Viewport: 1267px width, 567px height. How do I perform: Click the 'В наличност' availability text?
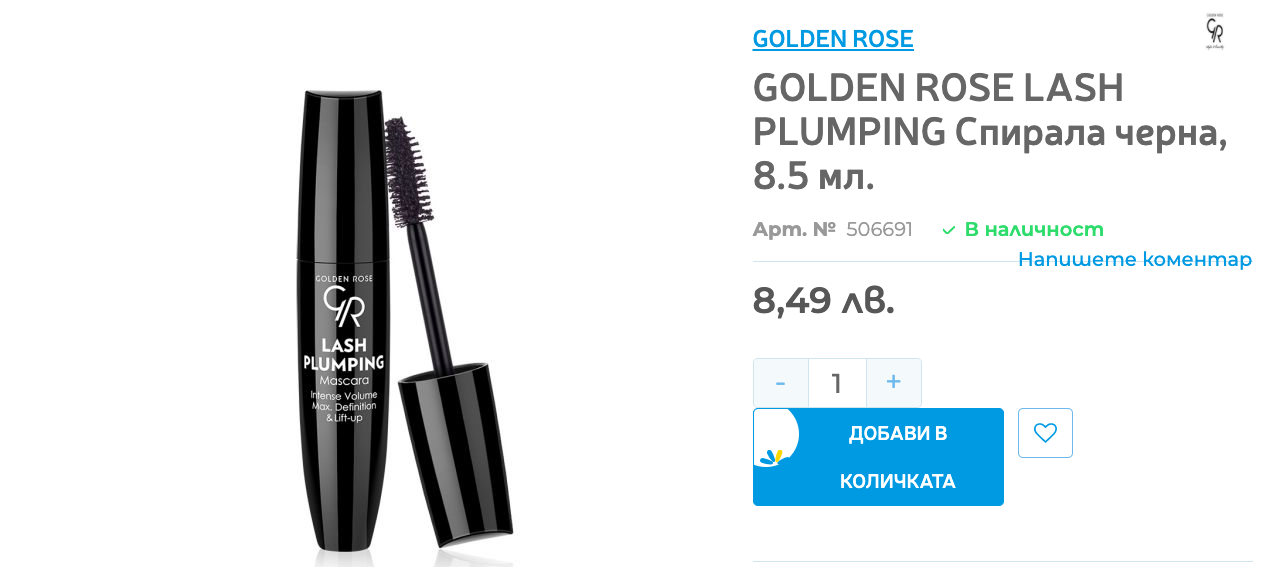[1034, 229]
